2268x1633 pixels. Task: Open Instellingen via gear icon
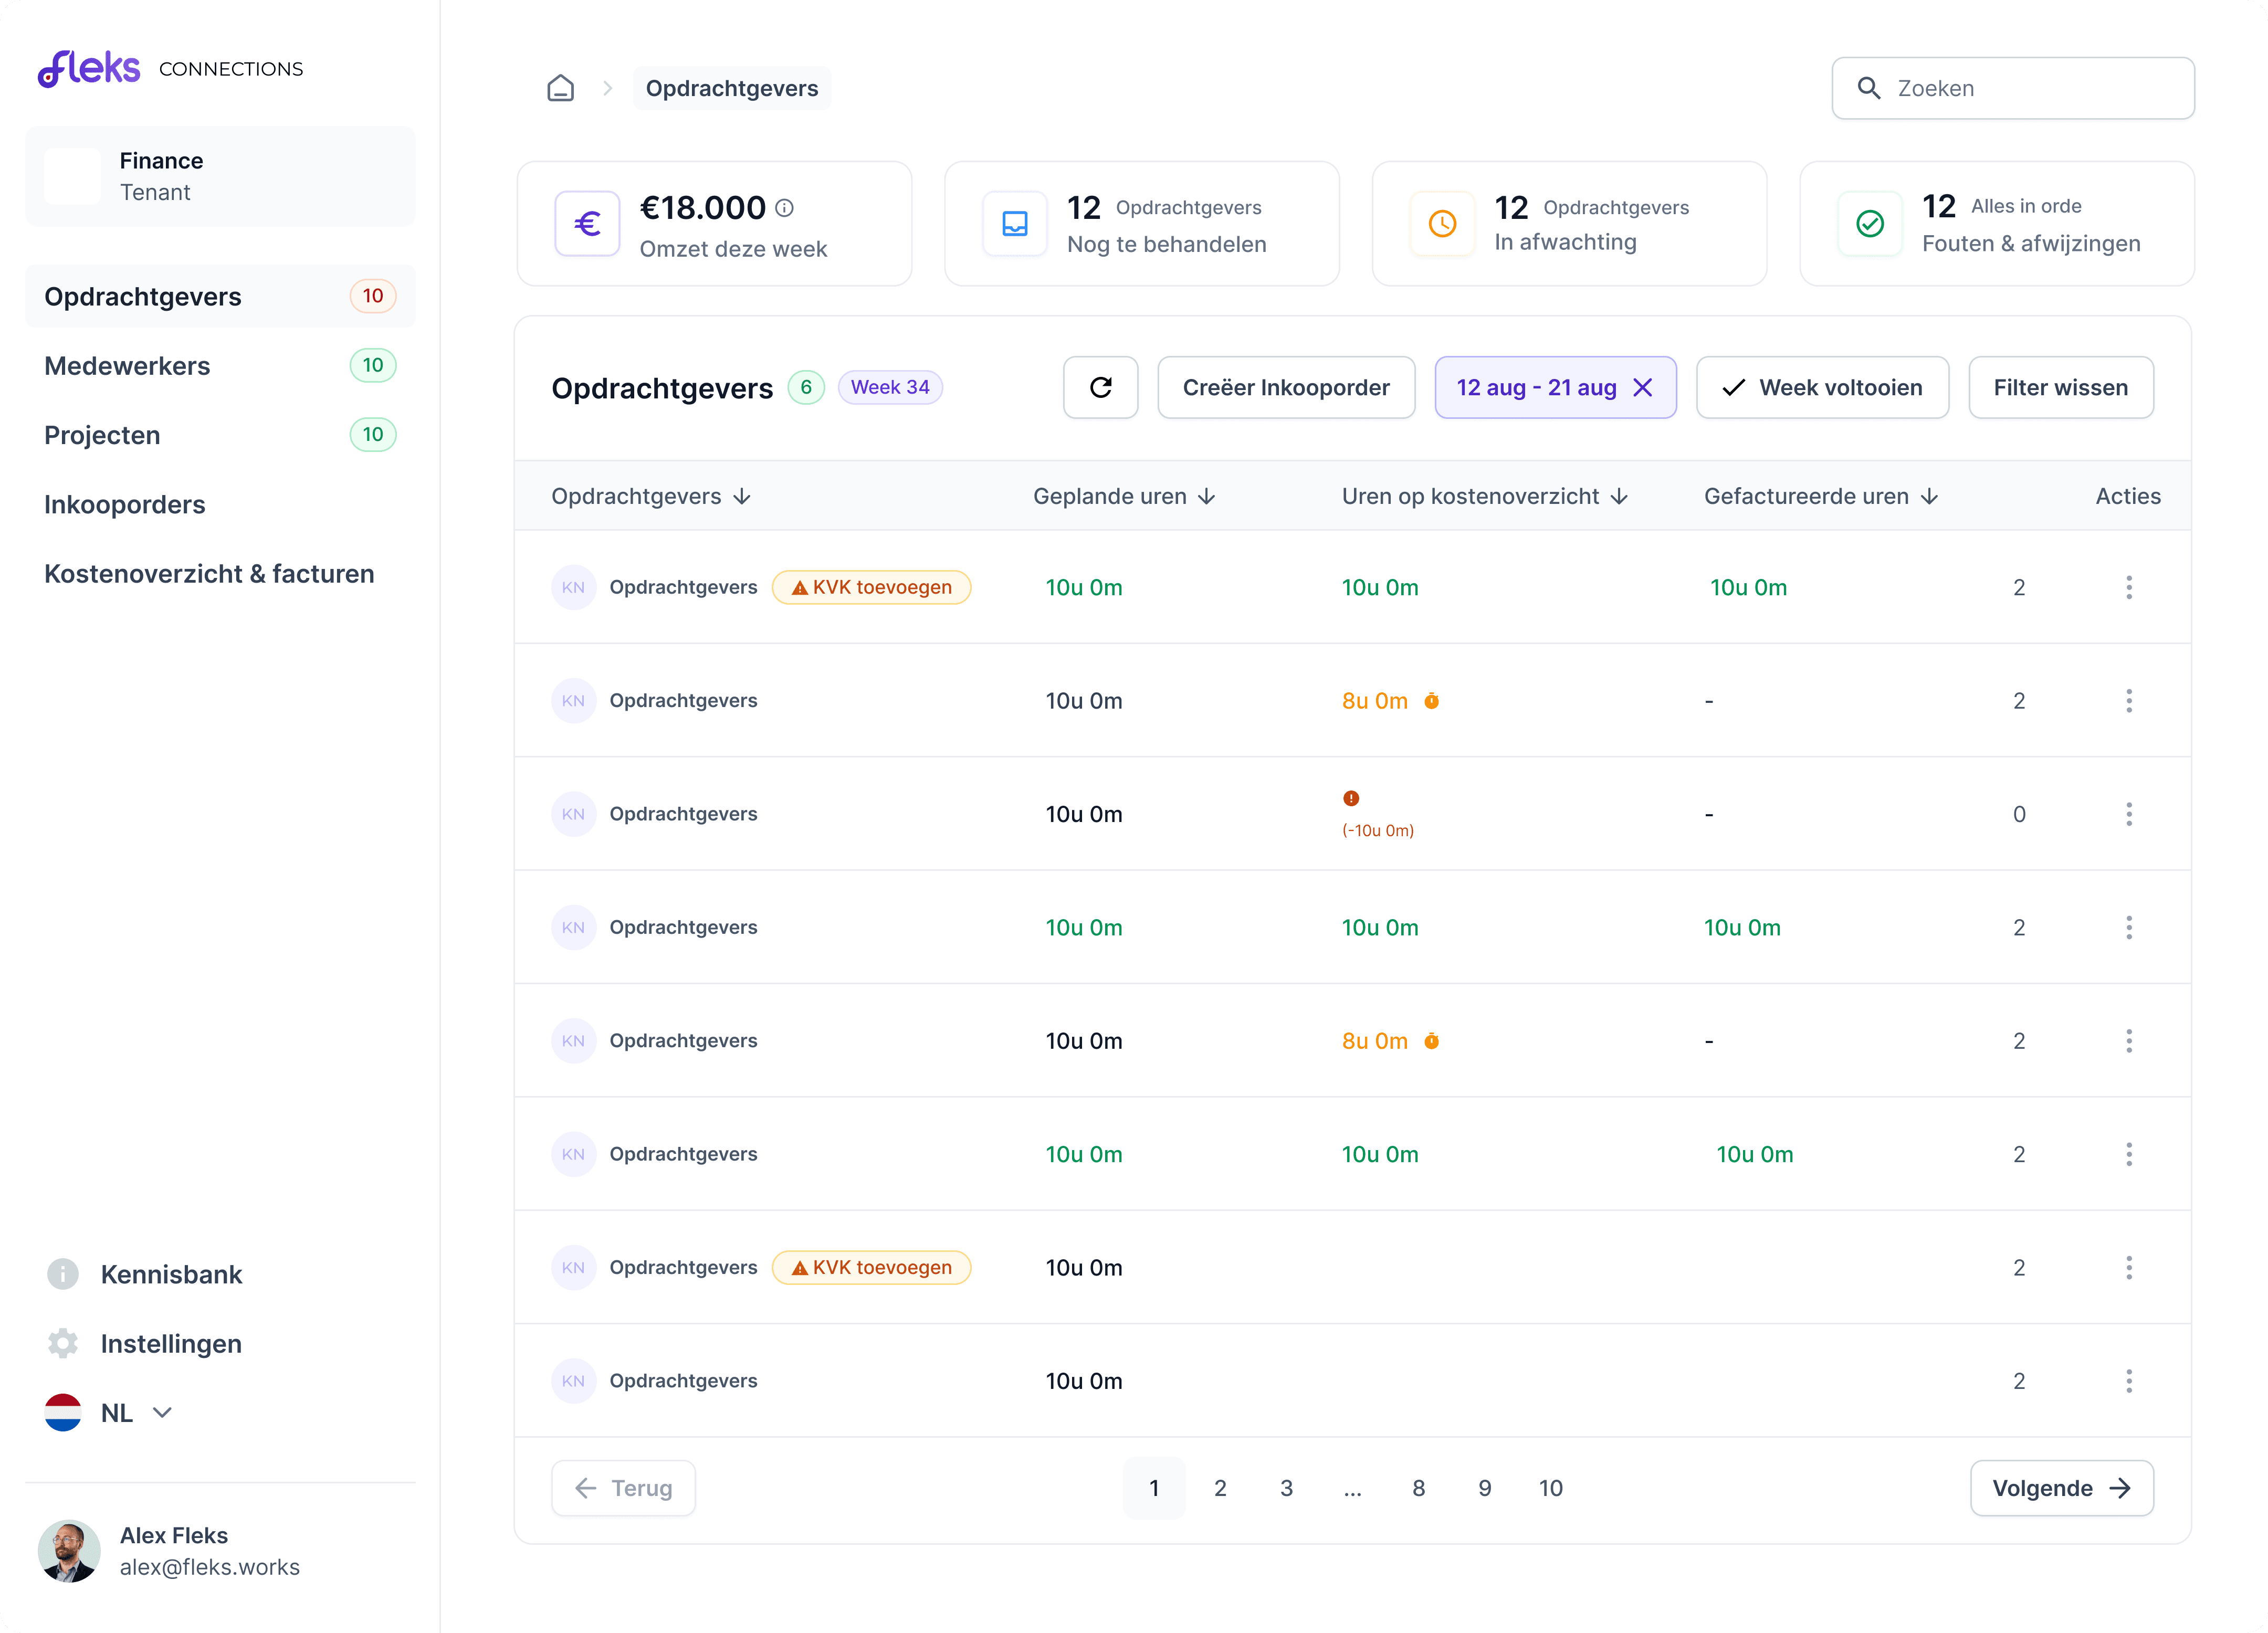(x=63, y=1343)
